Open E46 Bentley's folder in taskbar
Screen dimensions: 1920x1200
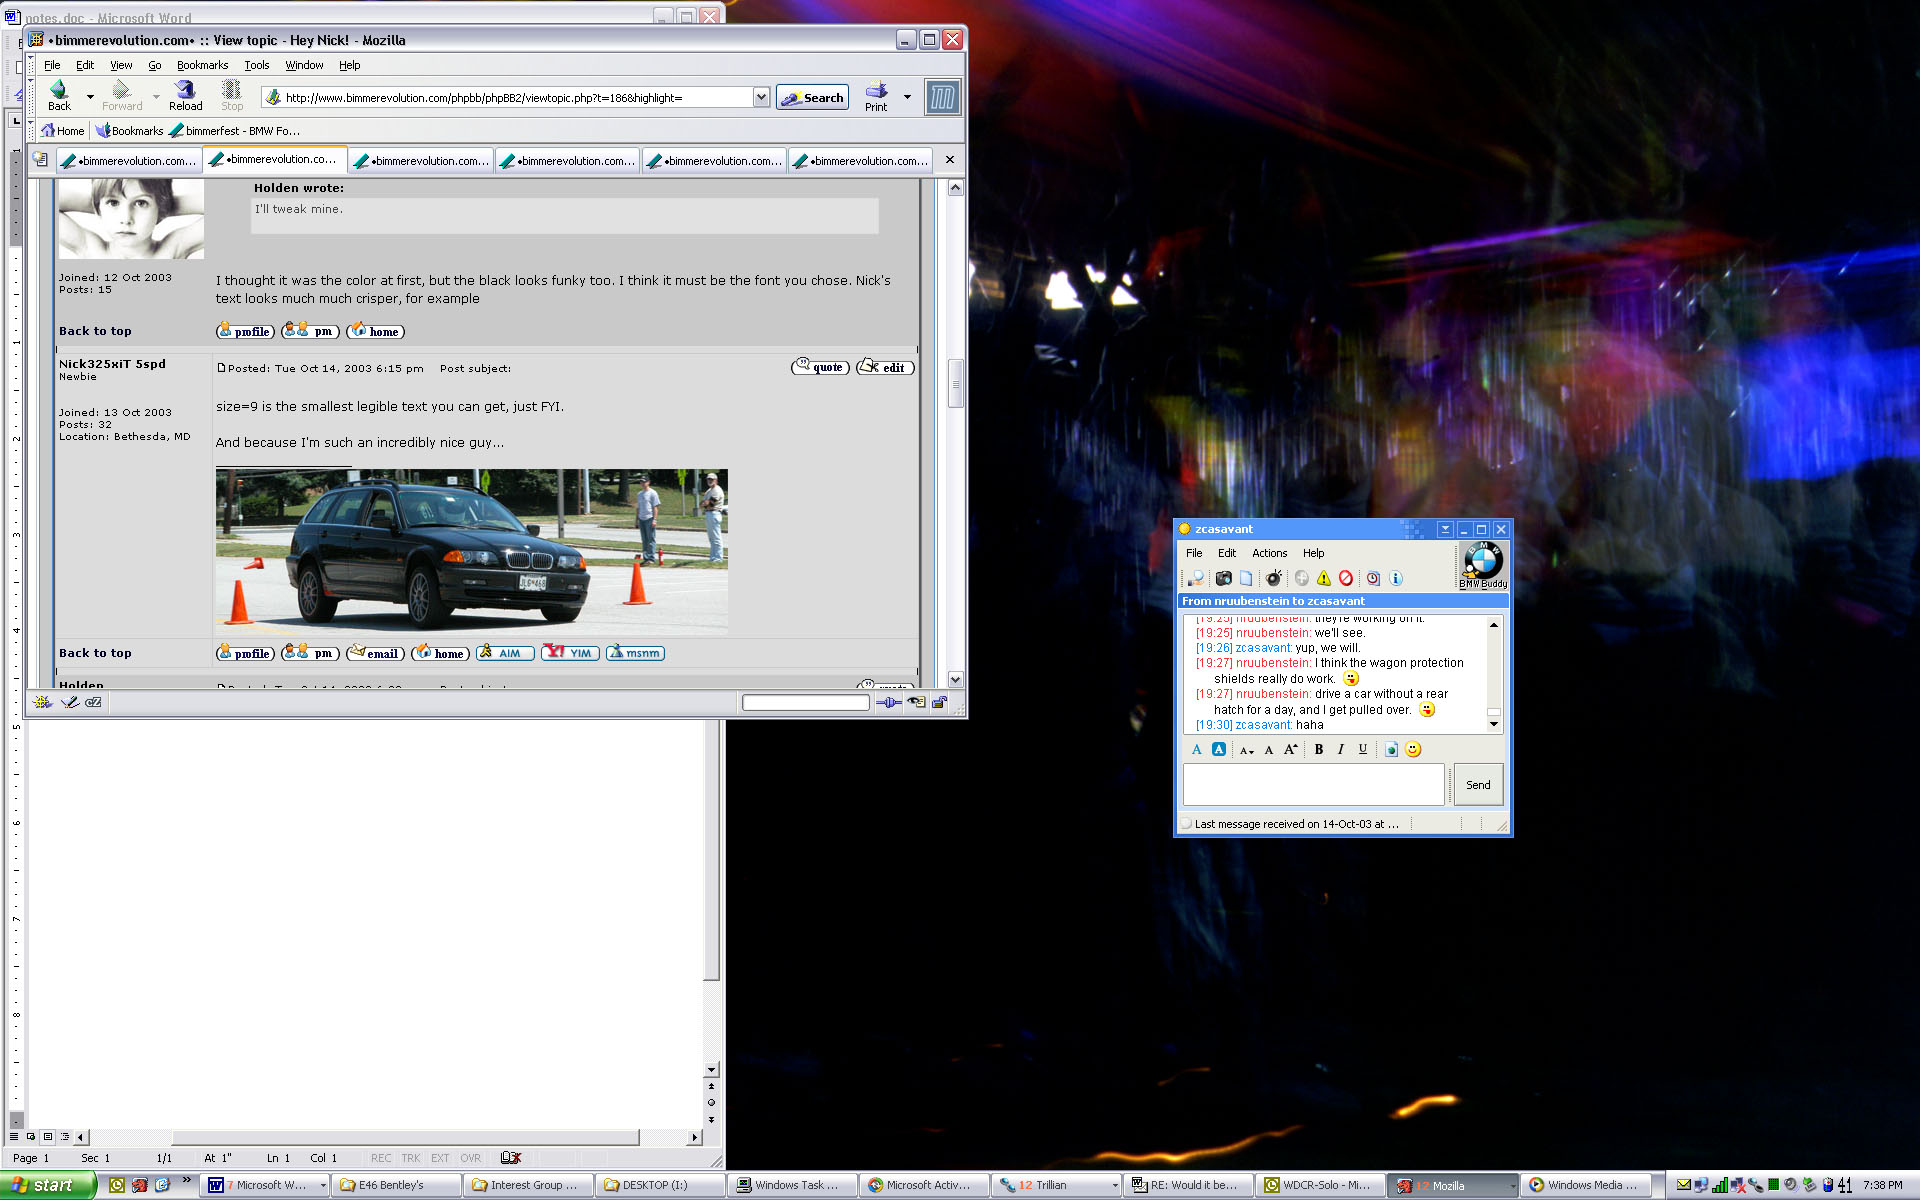397,1185
